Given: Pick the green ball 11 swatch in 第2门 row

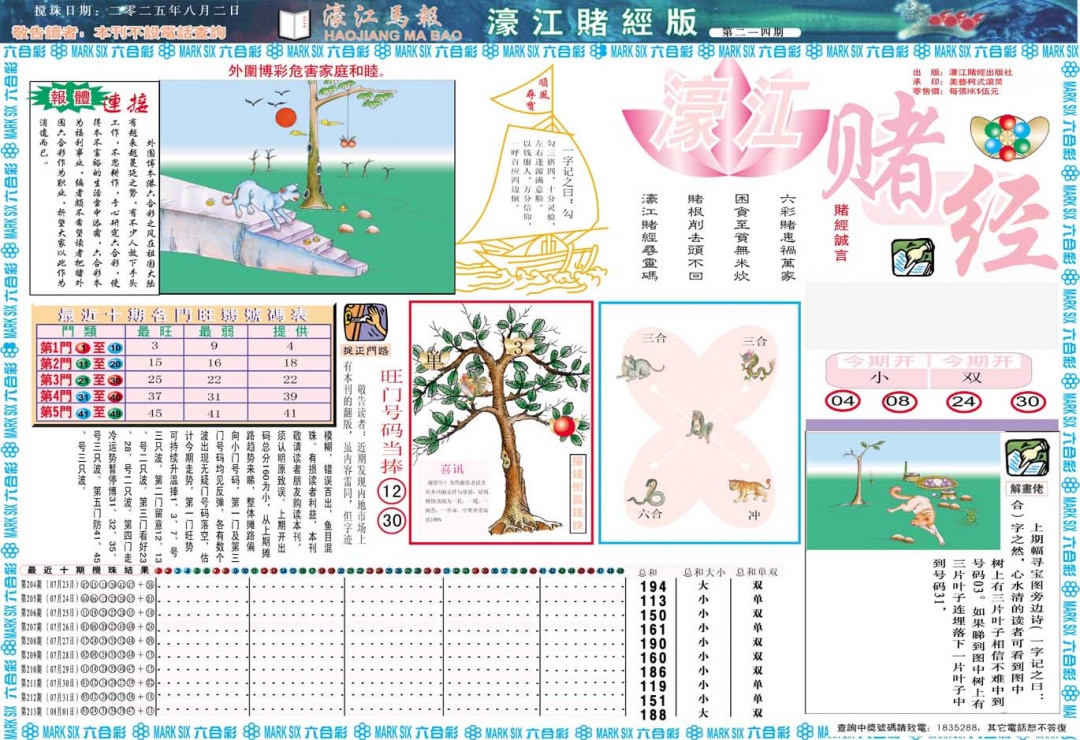Looking at the screenshot, I should (82, 364).
